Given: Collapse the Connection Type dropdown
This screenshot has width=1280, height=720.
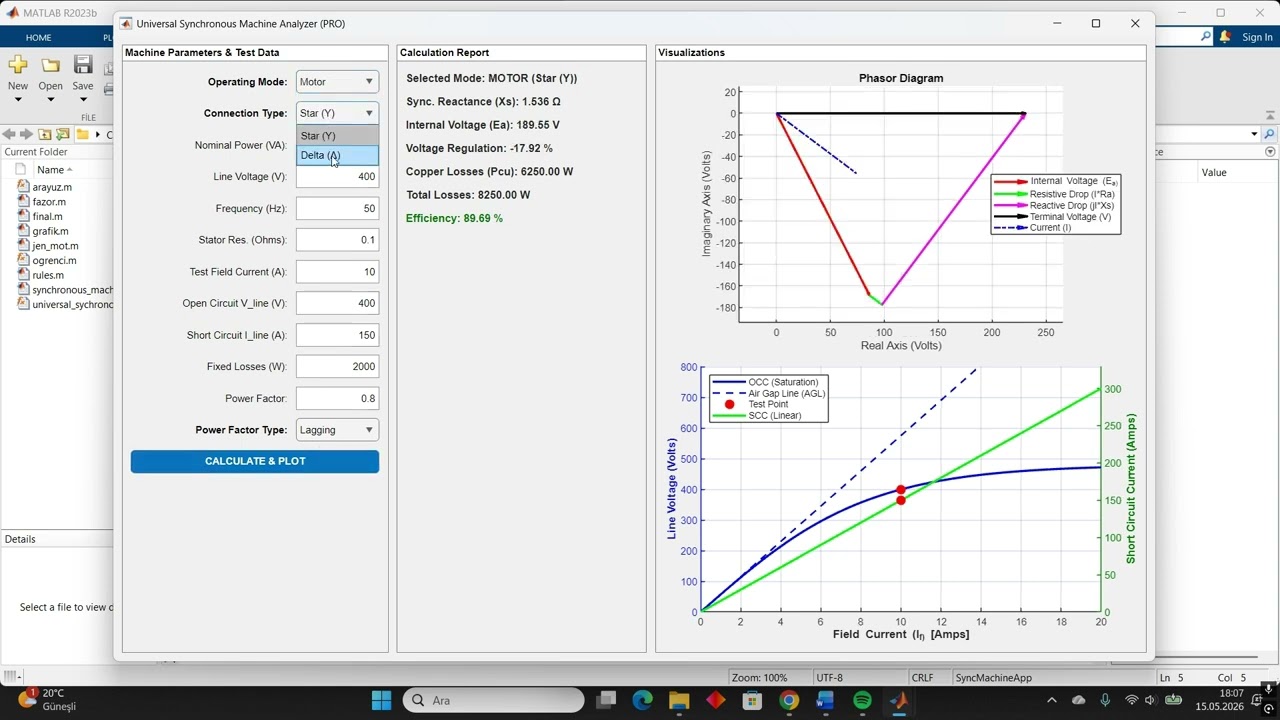Looking at the screenshot, I should coord(369,113).
